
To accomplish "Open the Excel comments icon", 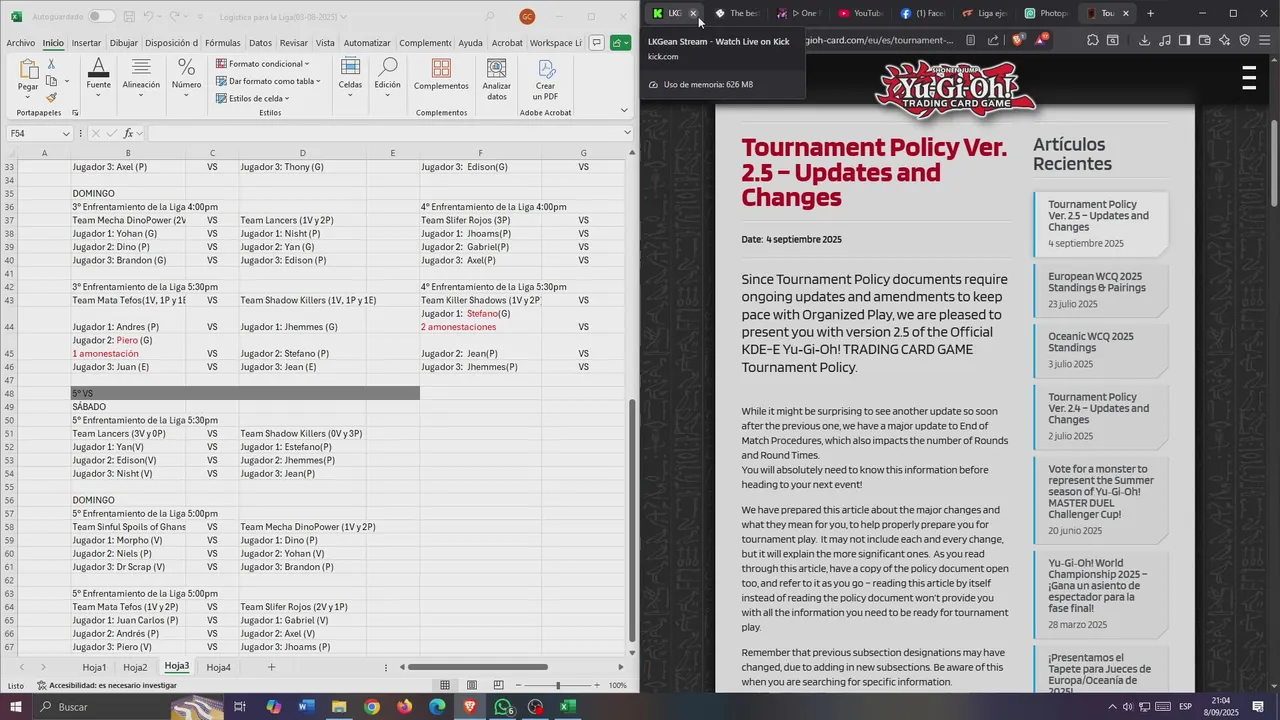I will pyautogui.click(x=597, y=43).
